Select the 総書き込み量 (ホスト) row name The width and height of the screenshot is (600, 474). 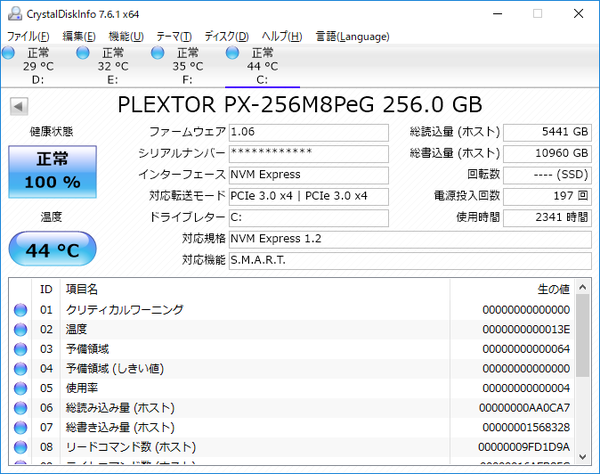[x=120, y=427]
